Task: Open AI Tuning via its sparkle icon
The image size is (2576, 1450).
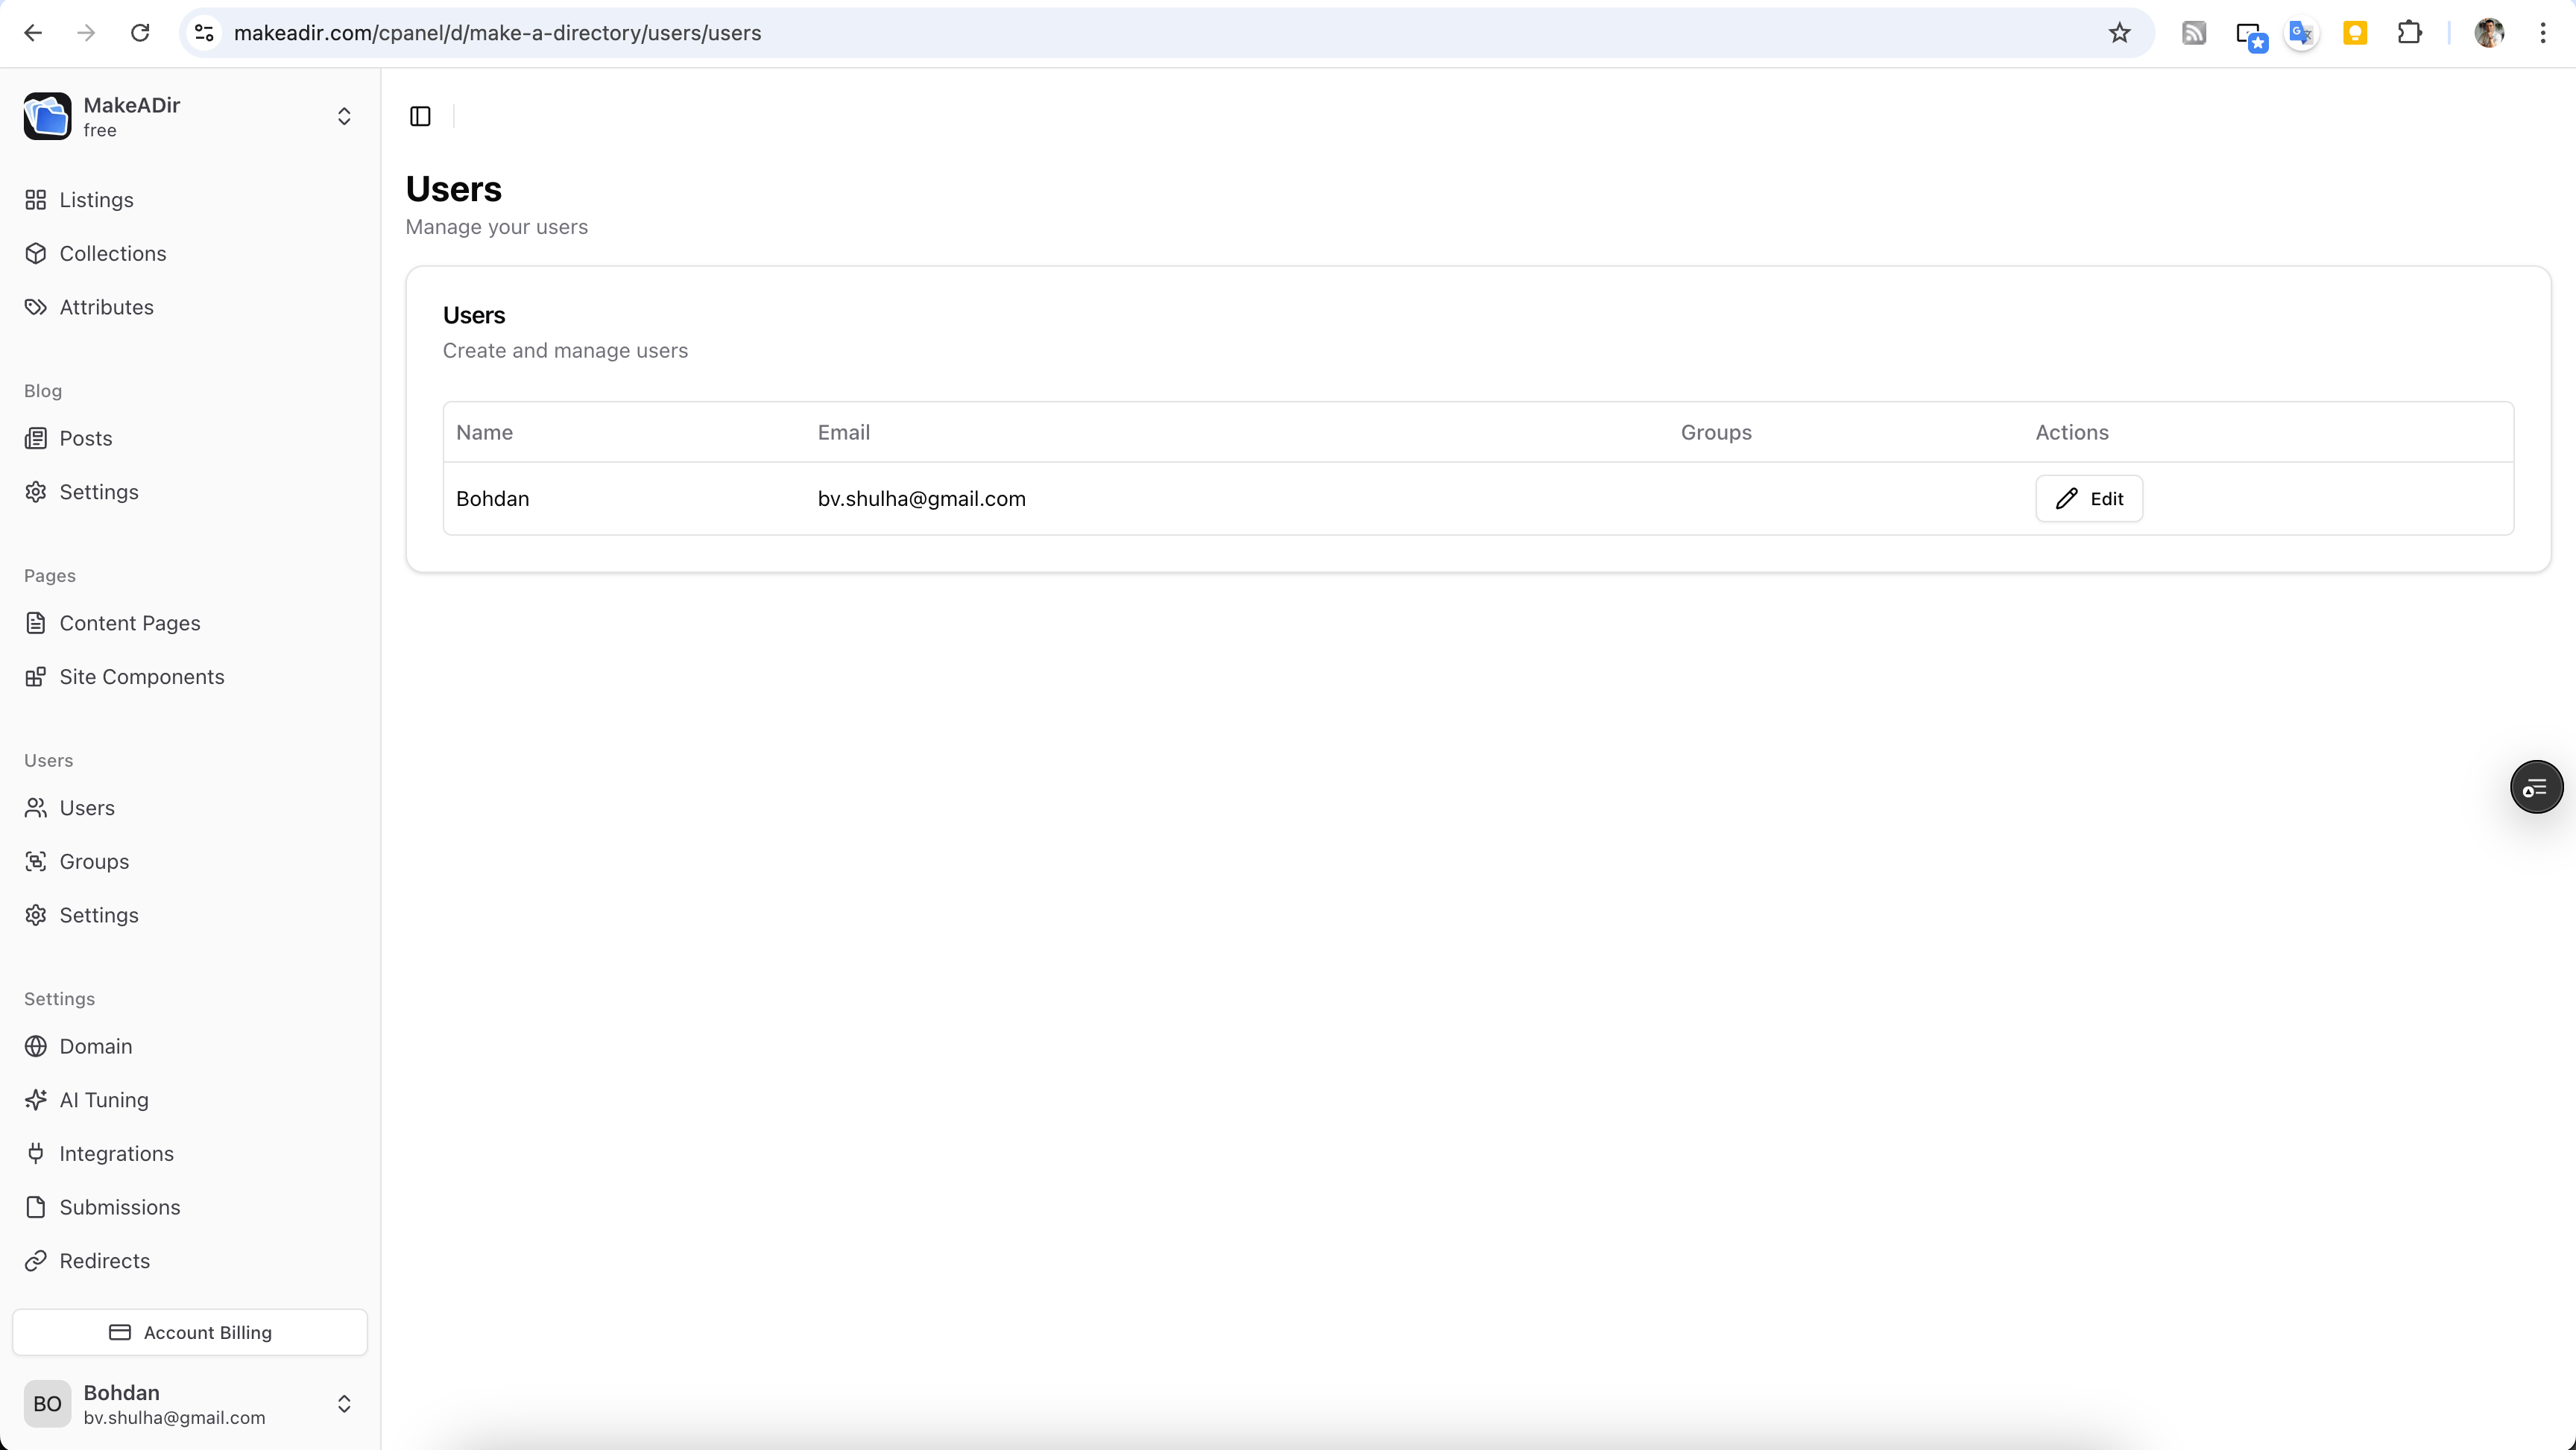Action: tap(36, 1100)
